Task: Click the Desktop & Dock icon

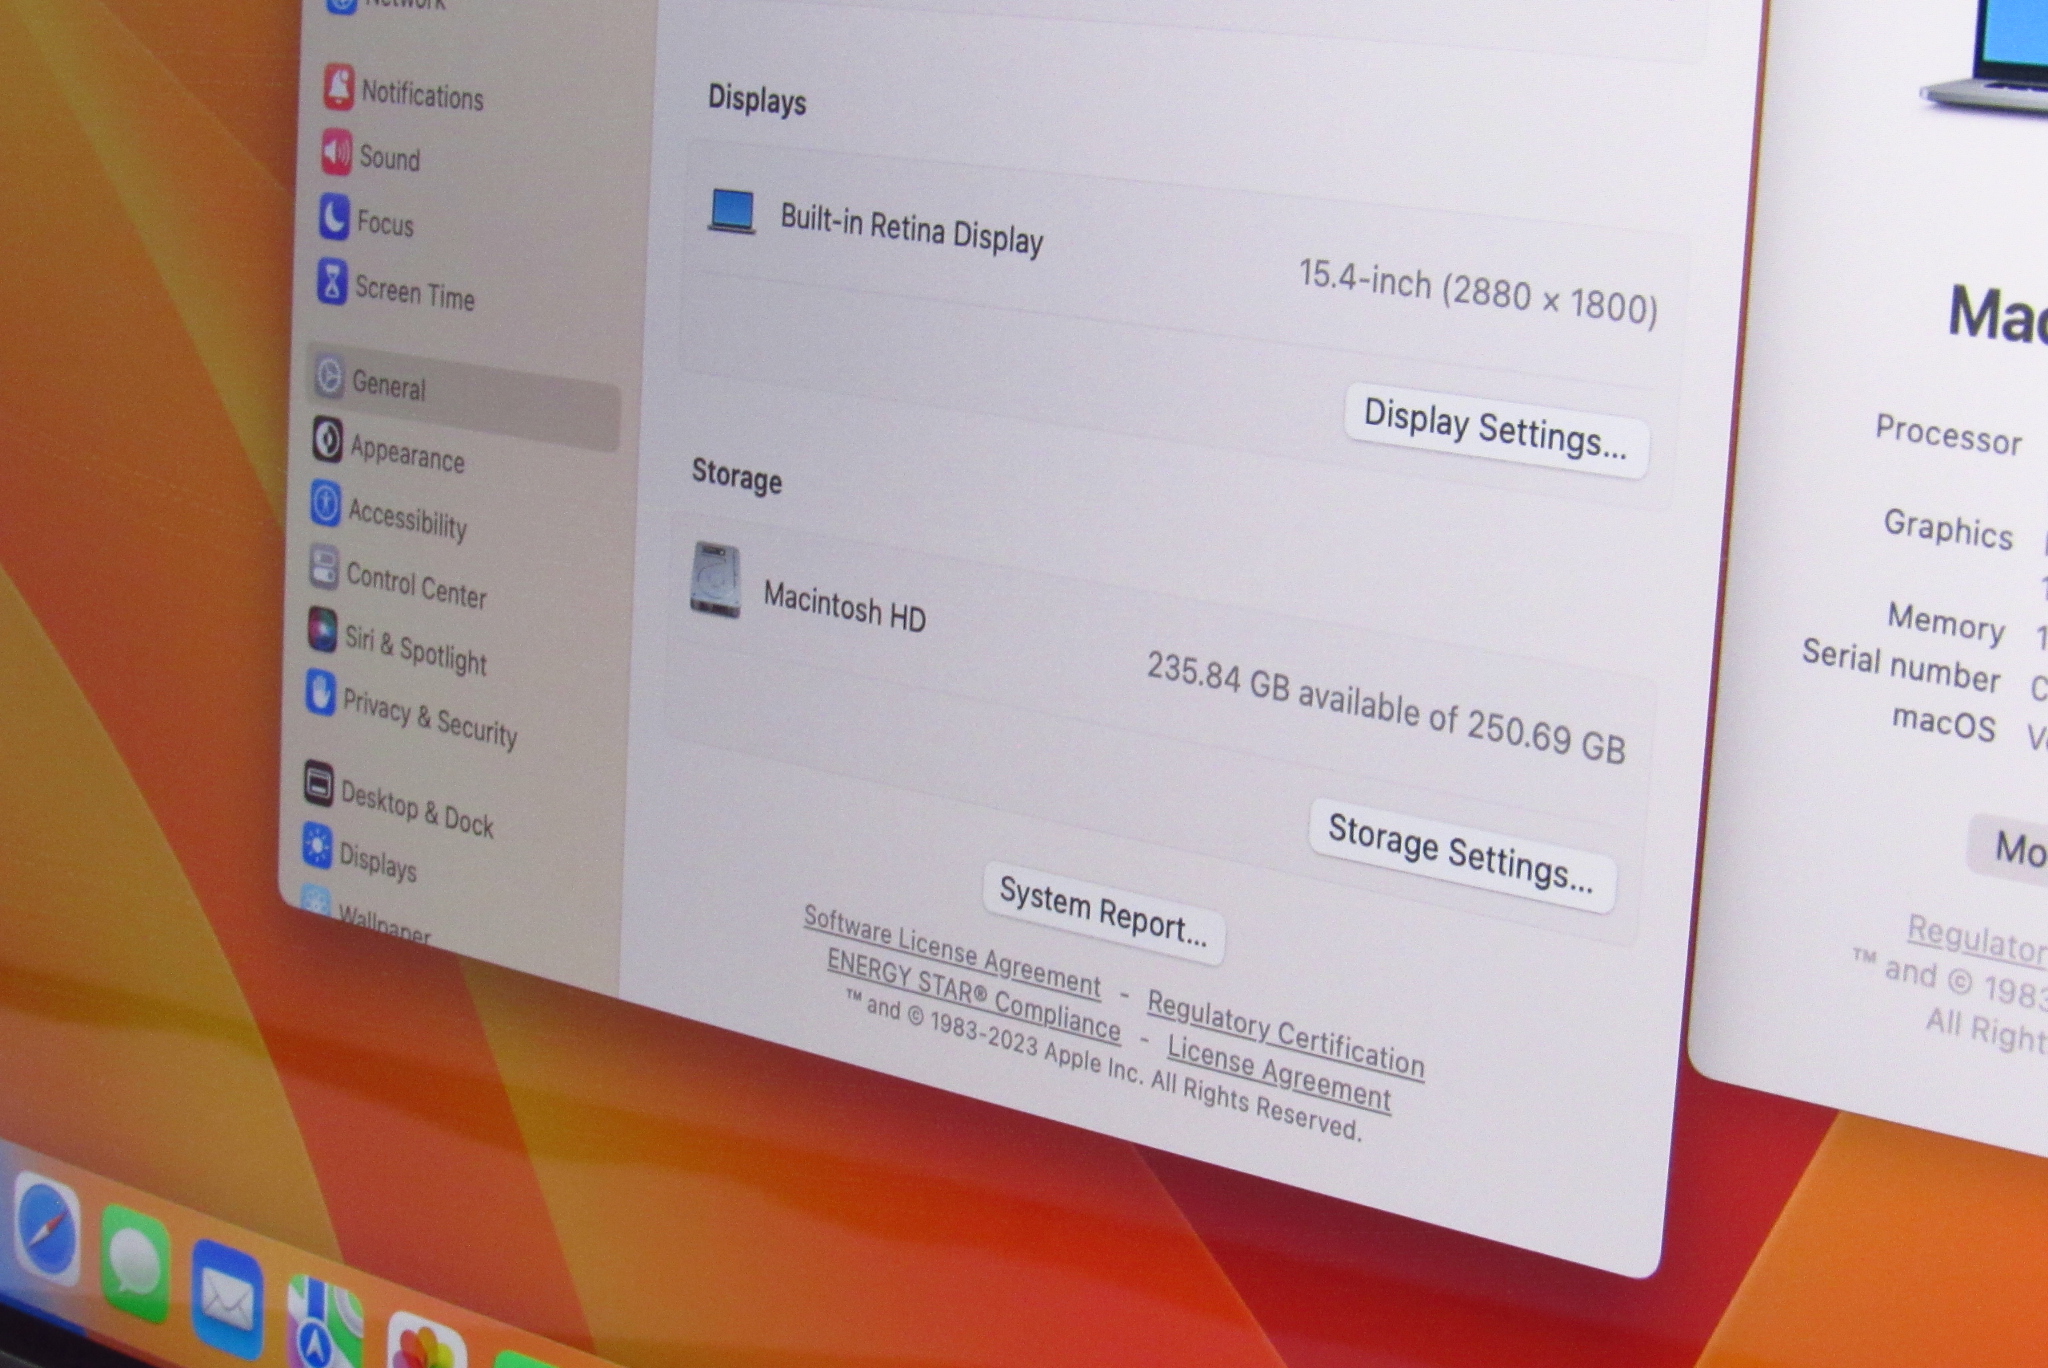Action: click(x=318, y=783)
